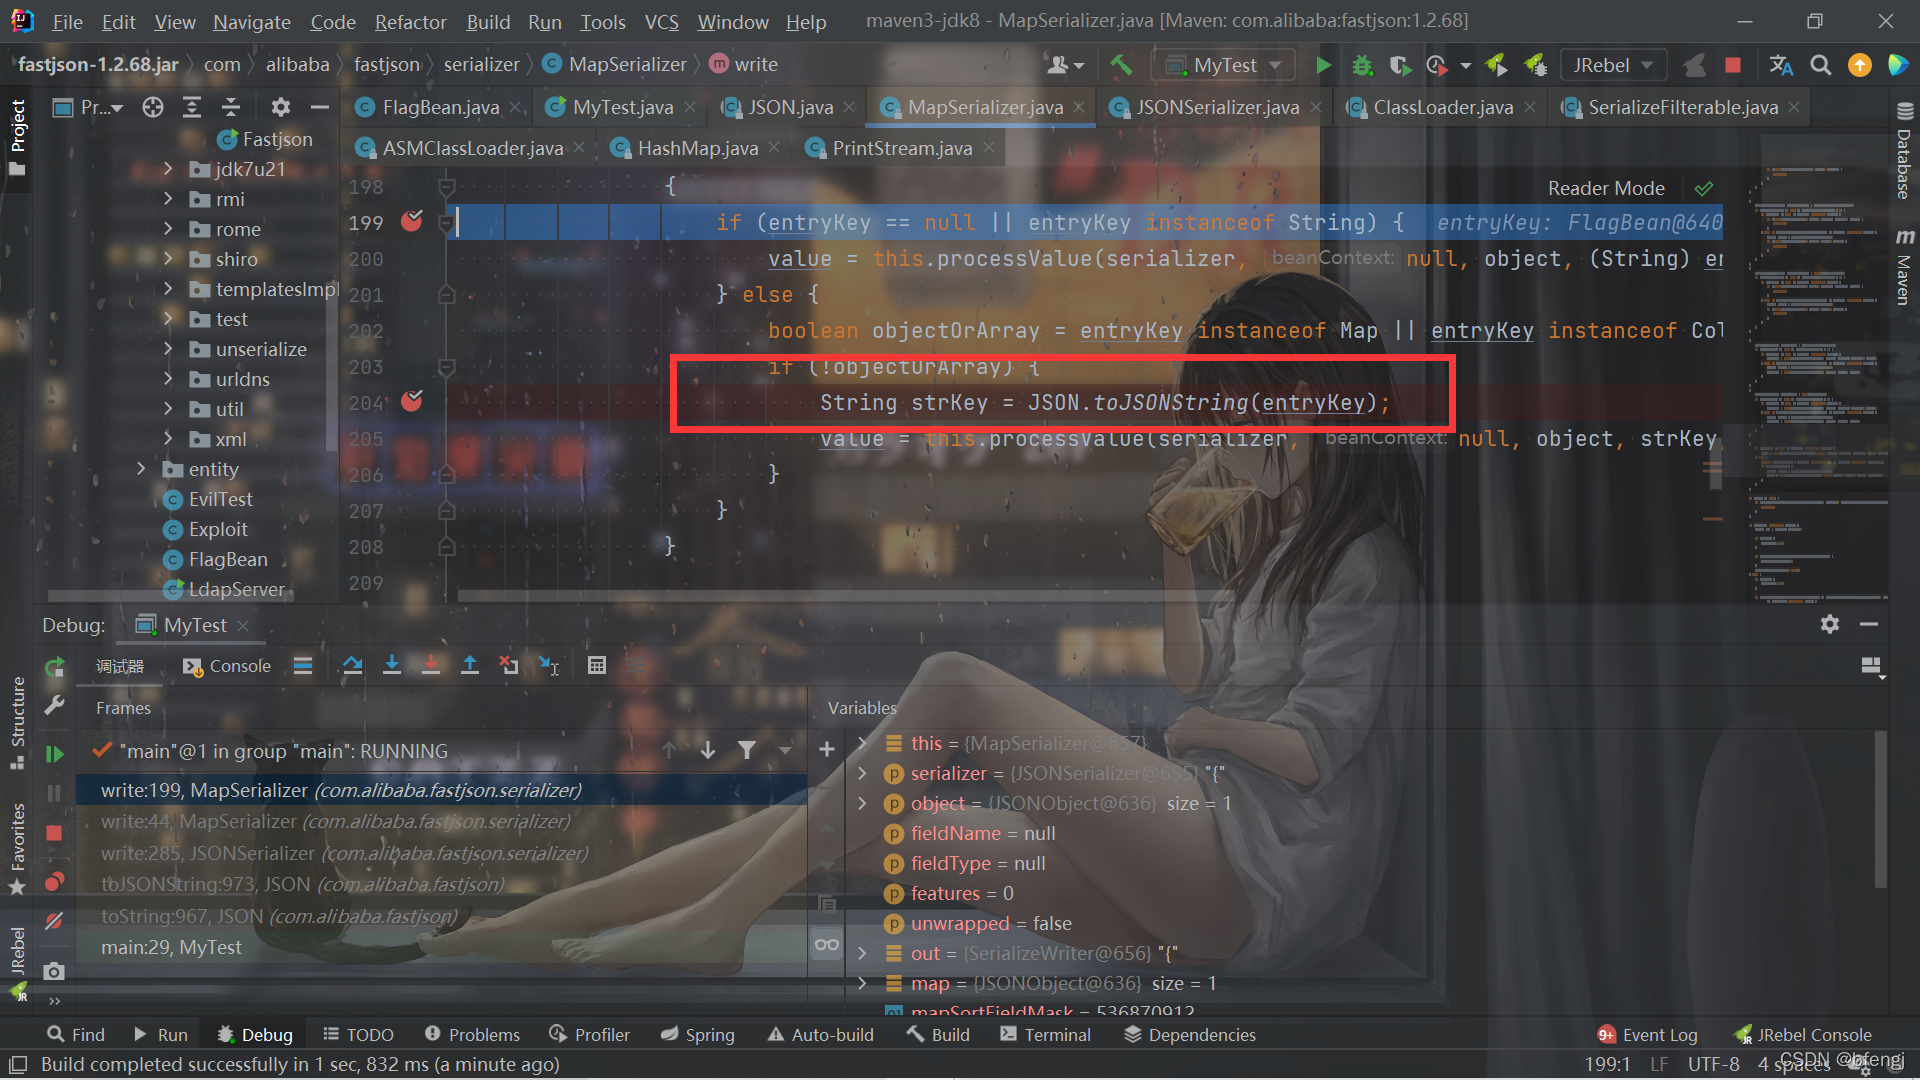This screenshot has height=1080, width=1920.
Task: Click the Resume Program icon in debug panel
Action: [54, 754]
